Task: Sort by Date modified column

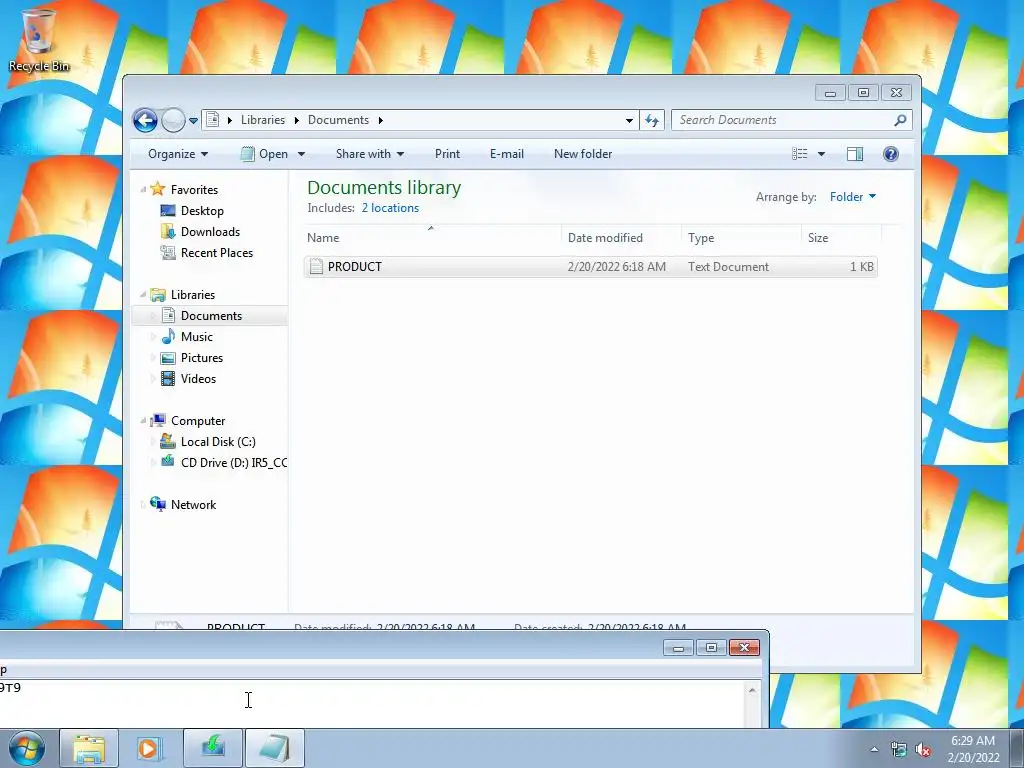Action: pos(620,238)
